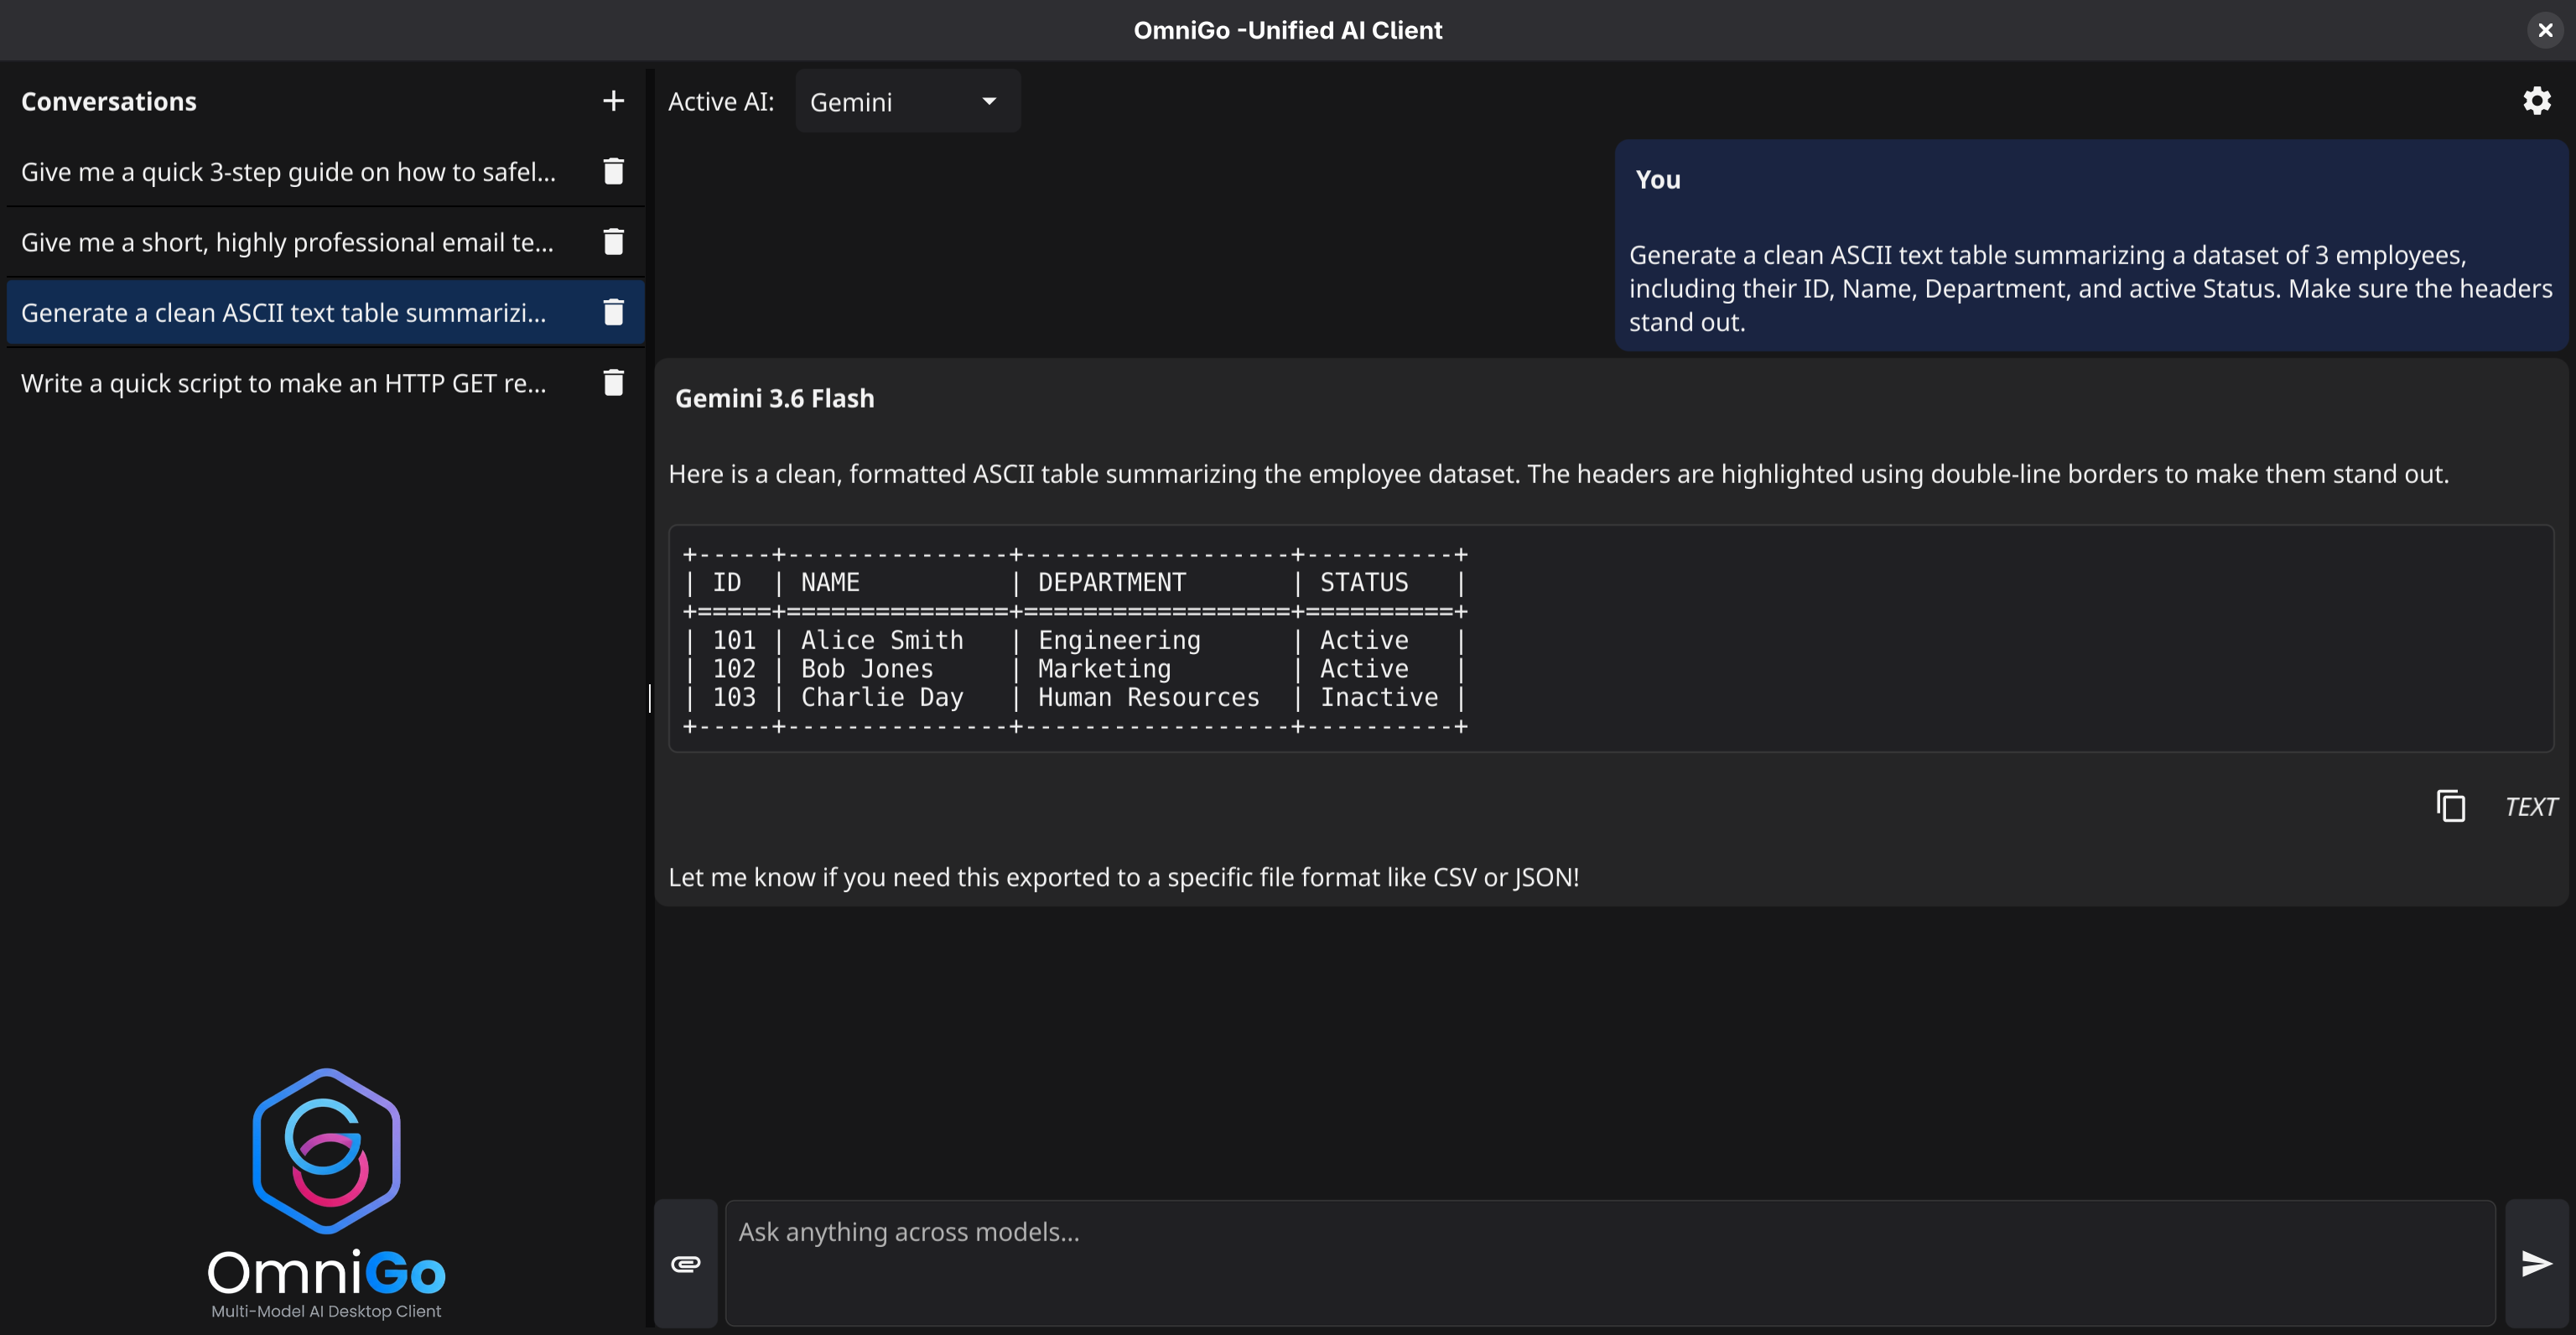The height and width of the screenshot is (1335, 2576).
Task: Click the 'Human Resources' table cell
Action: click(x=1148, y=697)
